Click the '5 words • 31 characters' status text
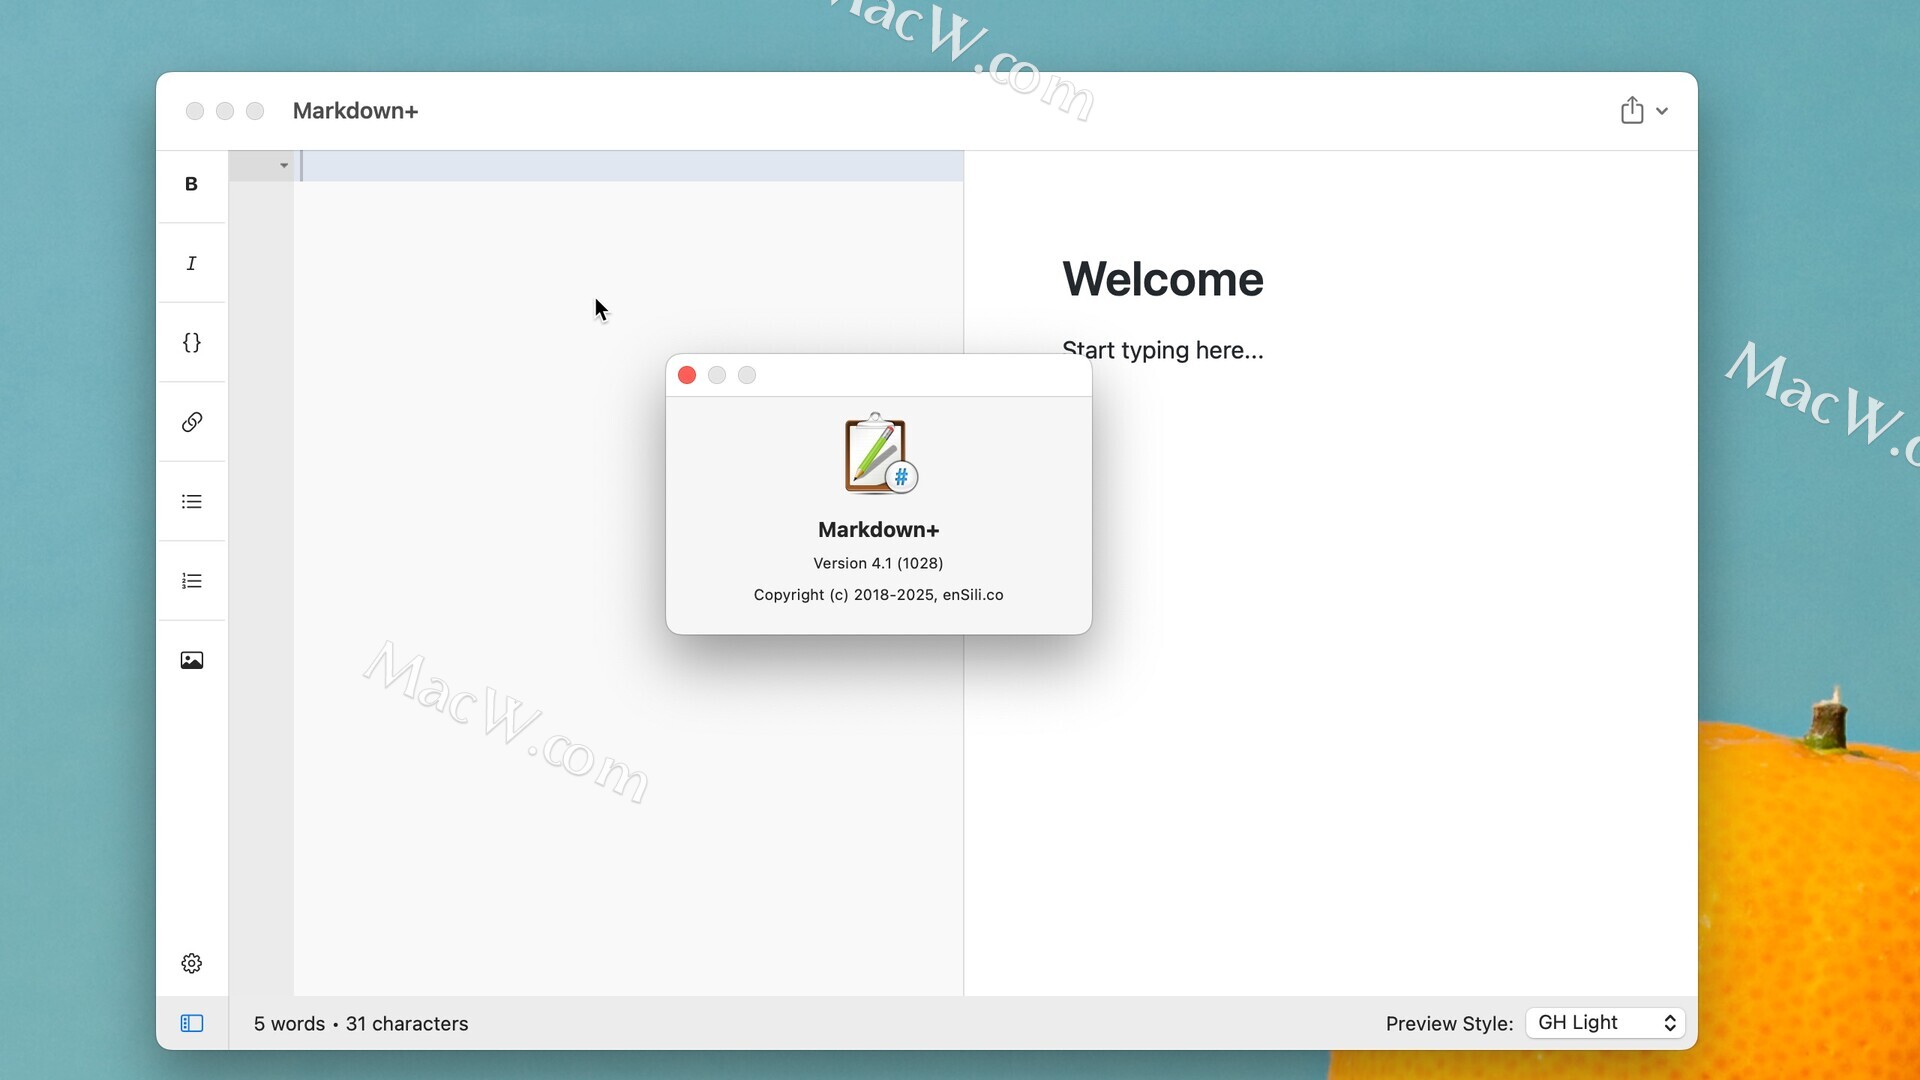The width and height of the screenshot is (1920, 1080). point(361,1023)
